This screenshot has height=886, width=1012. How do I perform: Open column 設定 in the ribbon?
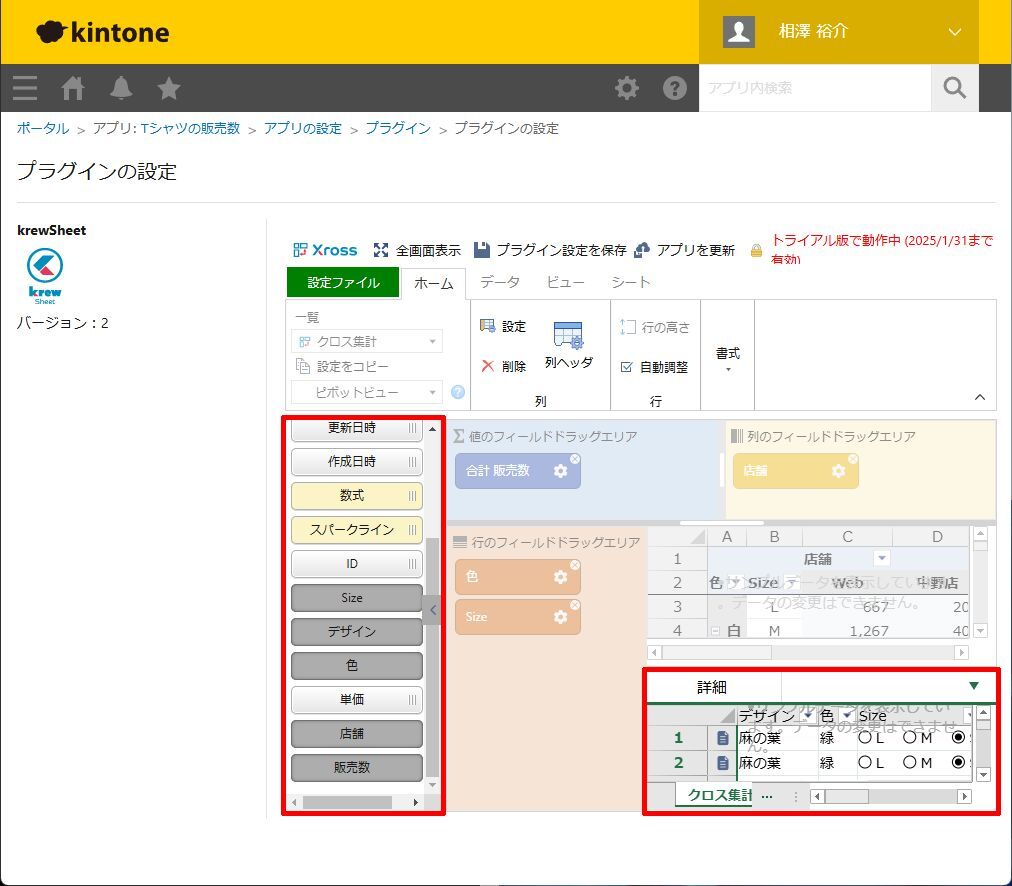pos(503,327)
